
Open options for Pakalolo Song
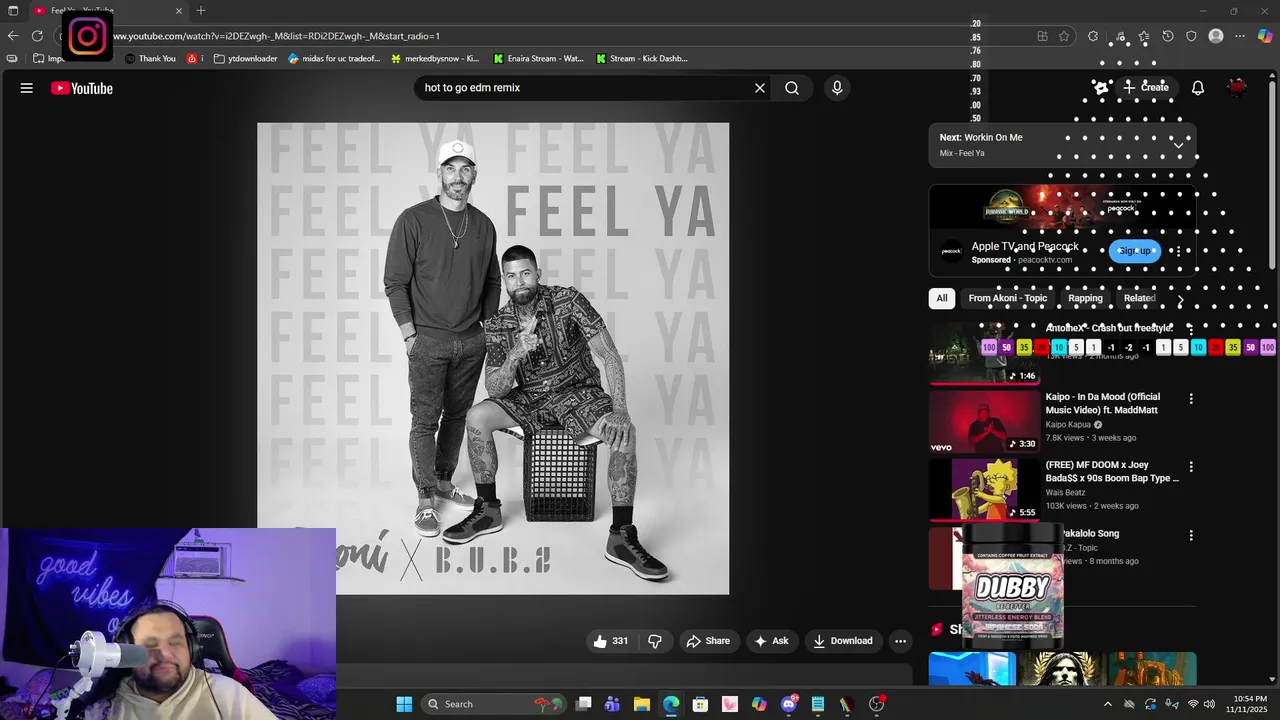point(1190,536)
